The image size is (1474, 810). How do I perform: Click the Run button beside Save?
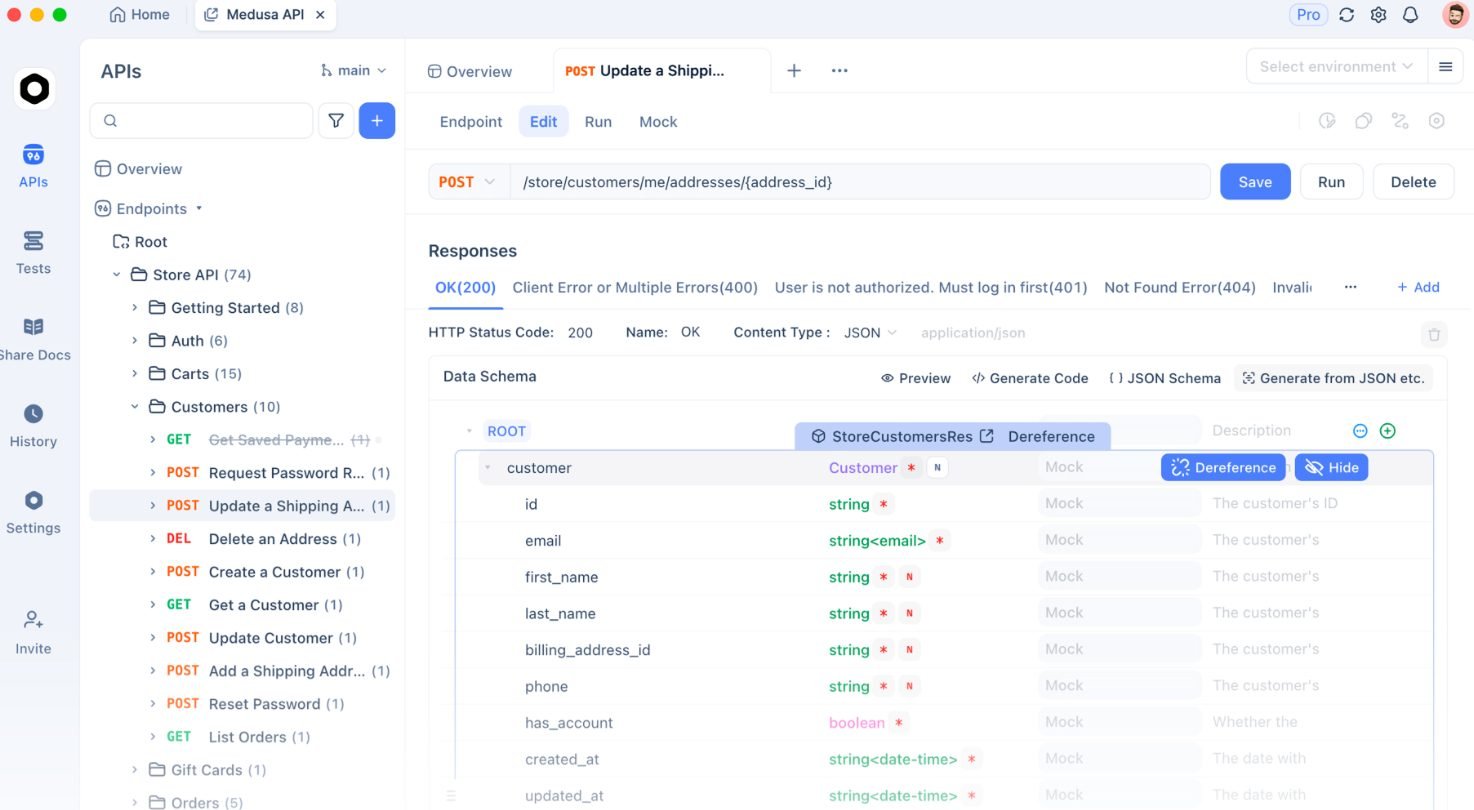1331,182
